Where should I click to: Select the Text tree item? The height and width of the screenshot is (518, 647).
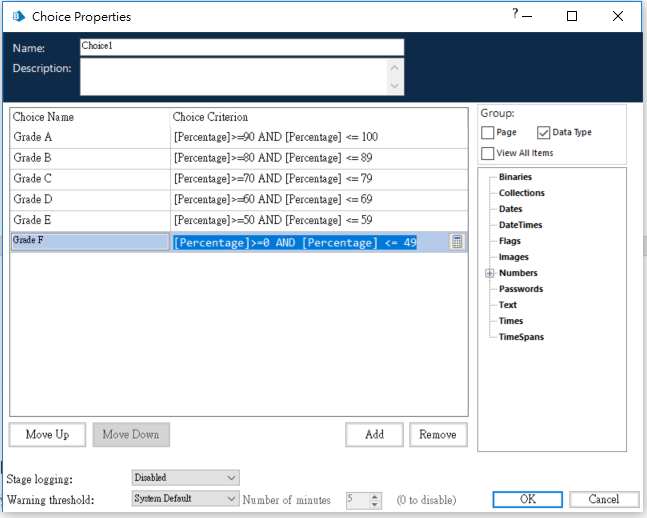click(x=508, y=305)
